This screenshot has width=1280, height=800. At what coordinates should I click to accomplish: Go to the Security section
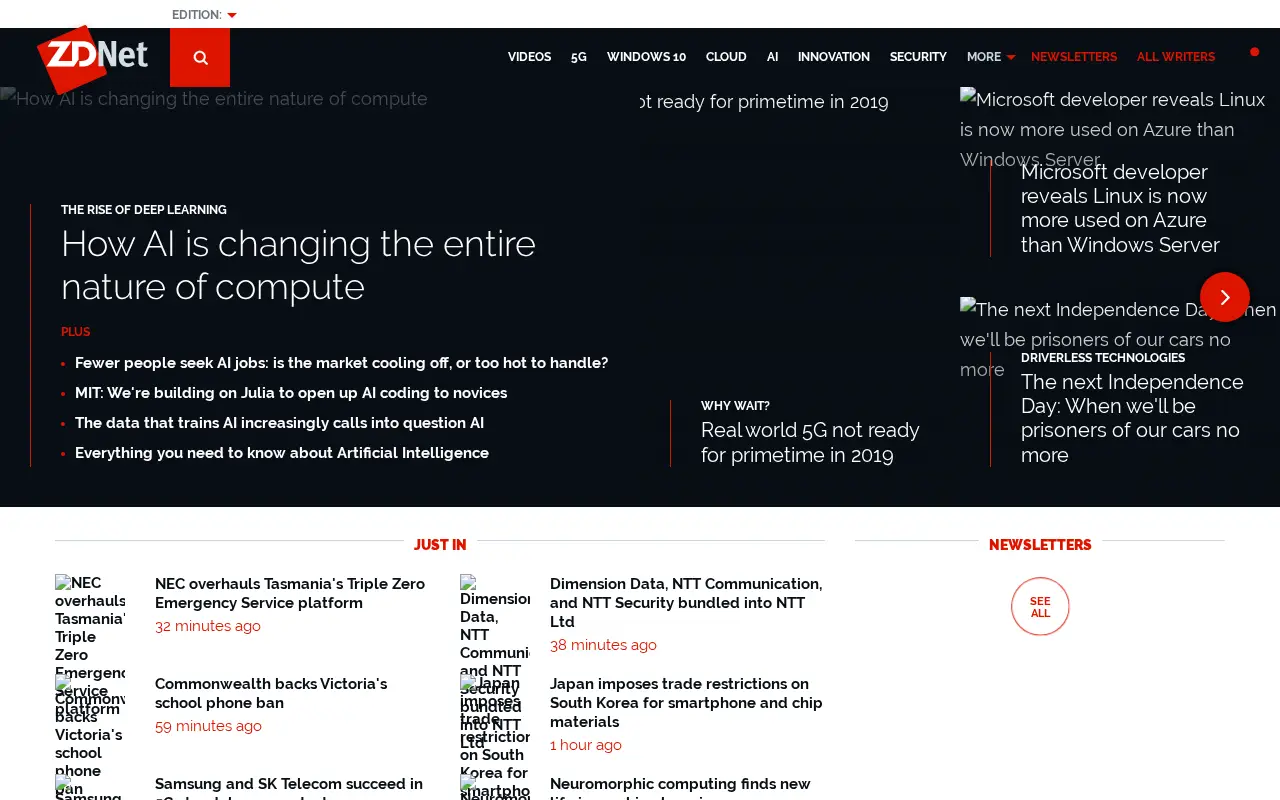coord(918,57)
